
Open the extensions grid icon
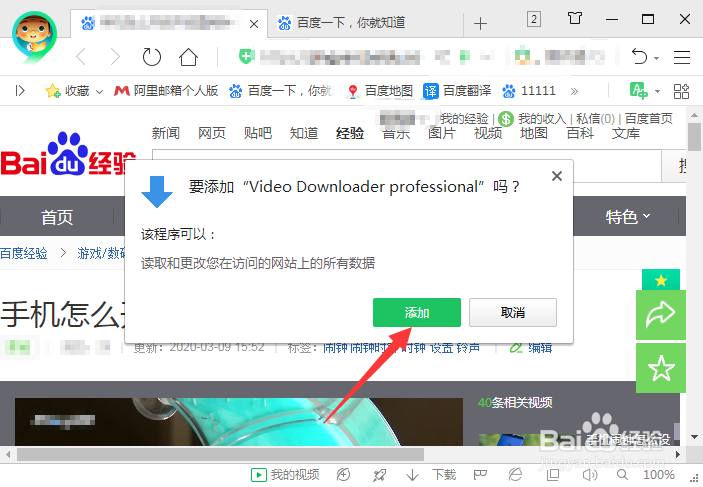coord(681,91)
